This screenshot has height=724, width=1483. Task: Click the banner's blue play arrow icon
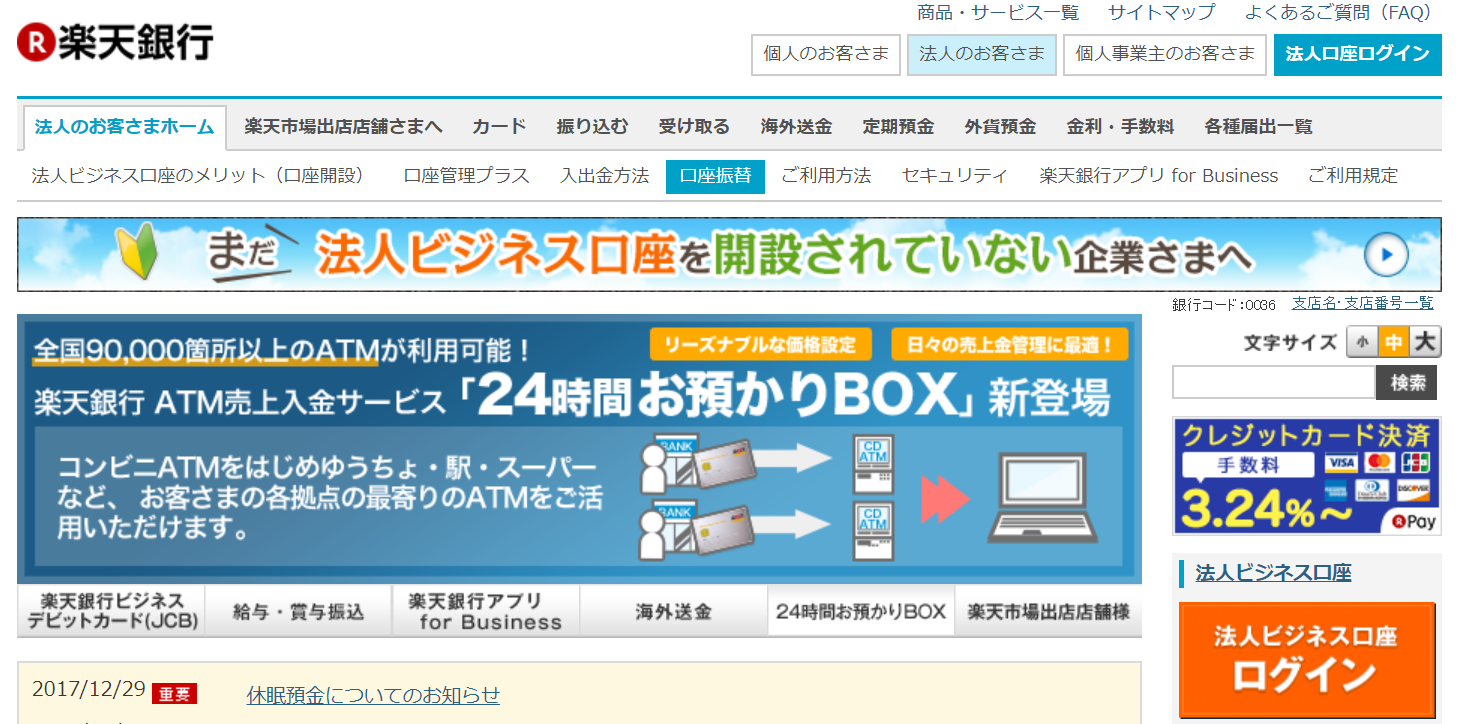tap(1385, 256)
